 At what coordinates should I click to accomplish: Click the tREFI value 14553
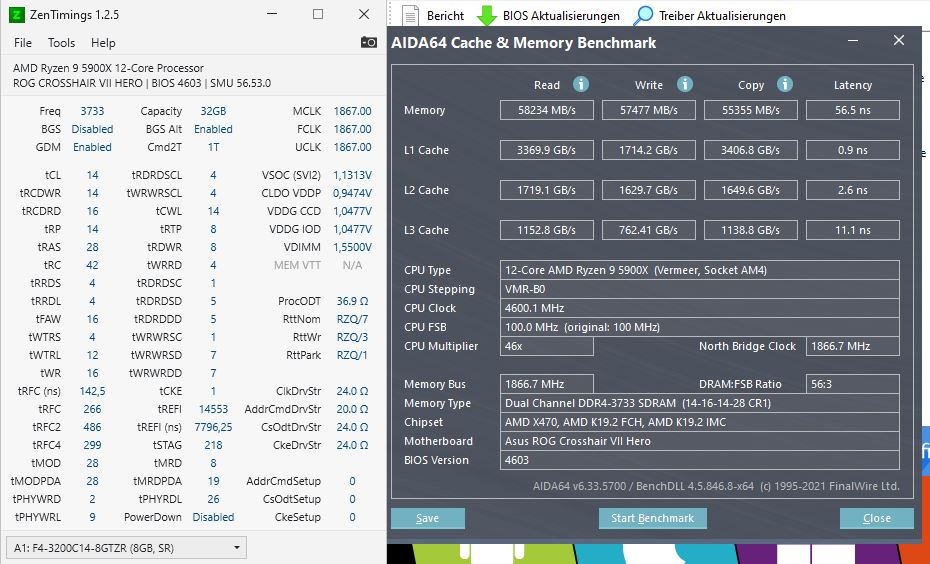pos(213,409)
